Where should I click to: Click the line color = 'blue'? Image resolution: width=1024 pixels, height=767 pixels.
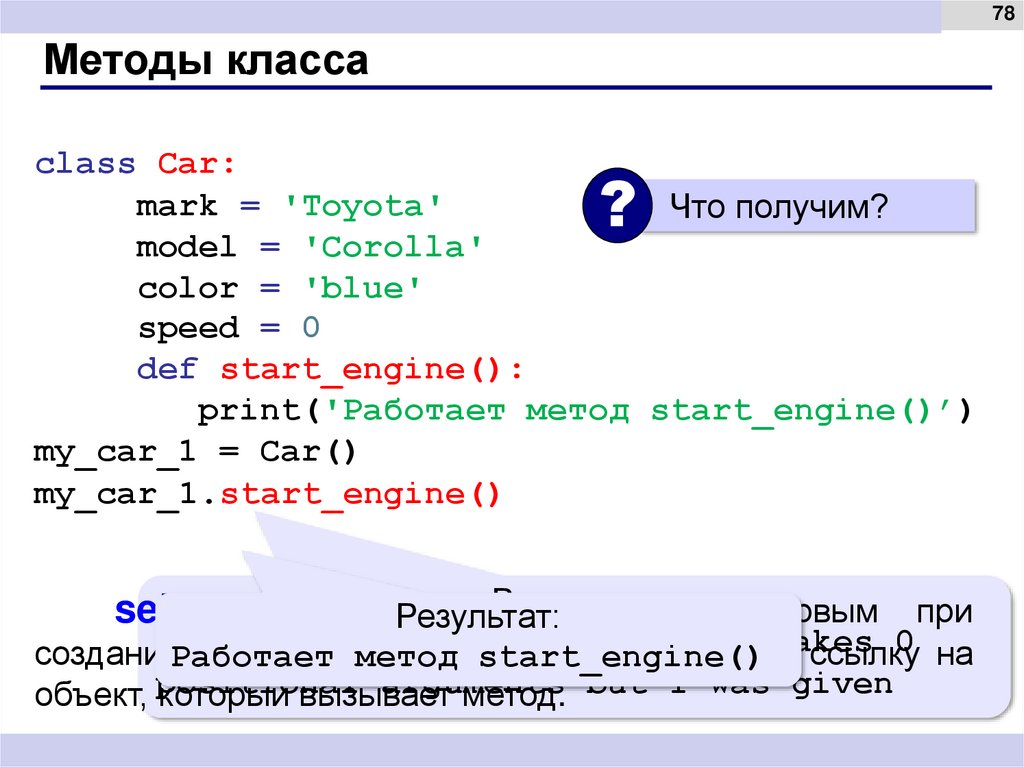[x=280, y=289]
